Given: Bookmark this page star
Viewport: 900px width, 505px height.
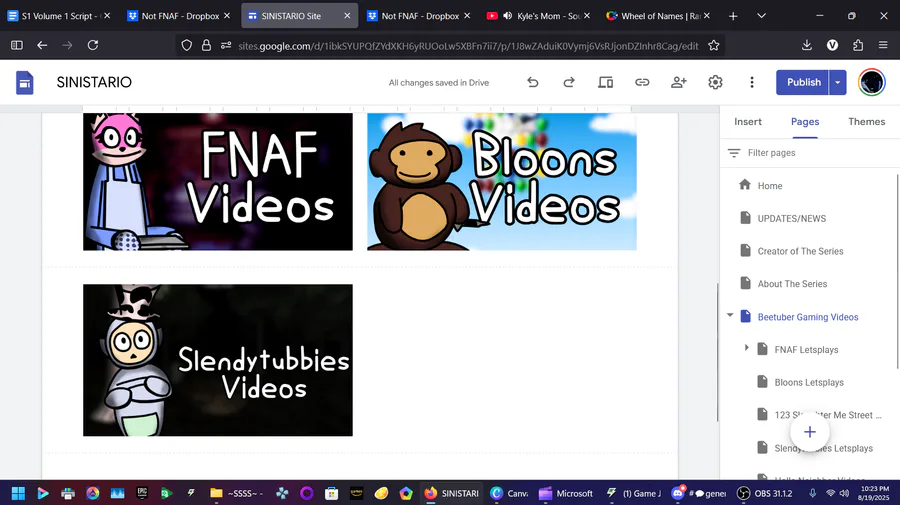Looking at the screenshot, I should 713,45.
